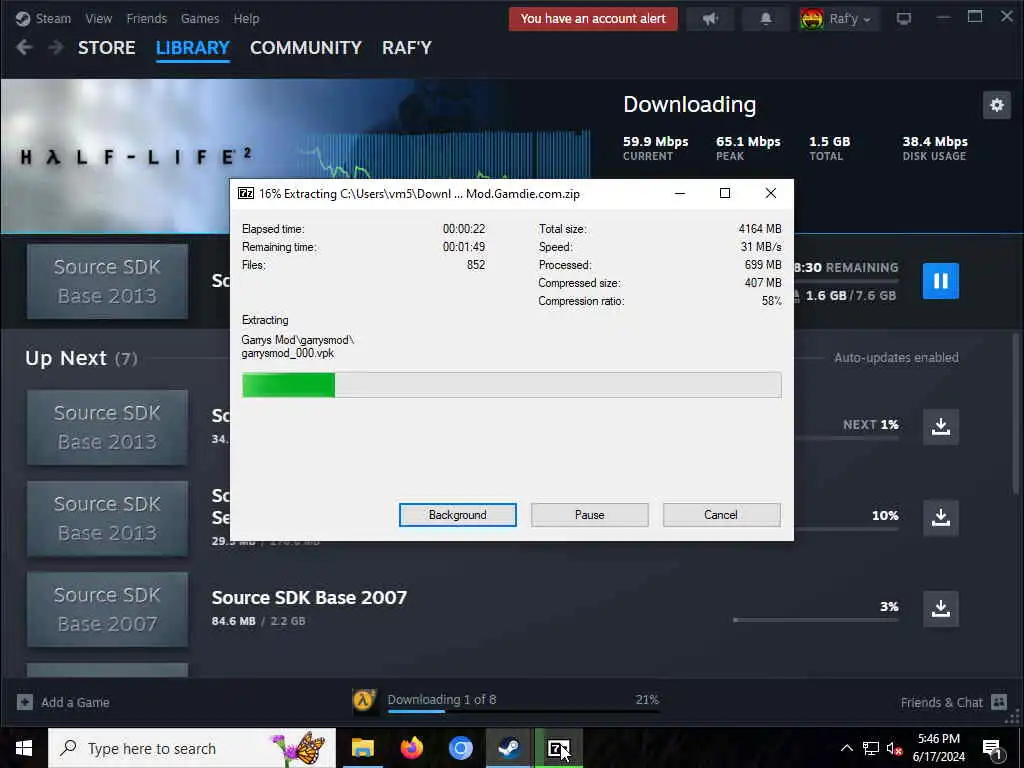The height and width of the screenshot is (768, 1024).
Task: Navigate forward with the right arrow
Action: pos(56,47)
